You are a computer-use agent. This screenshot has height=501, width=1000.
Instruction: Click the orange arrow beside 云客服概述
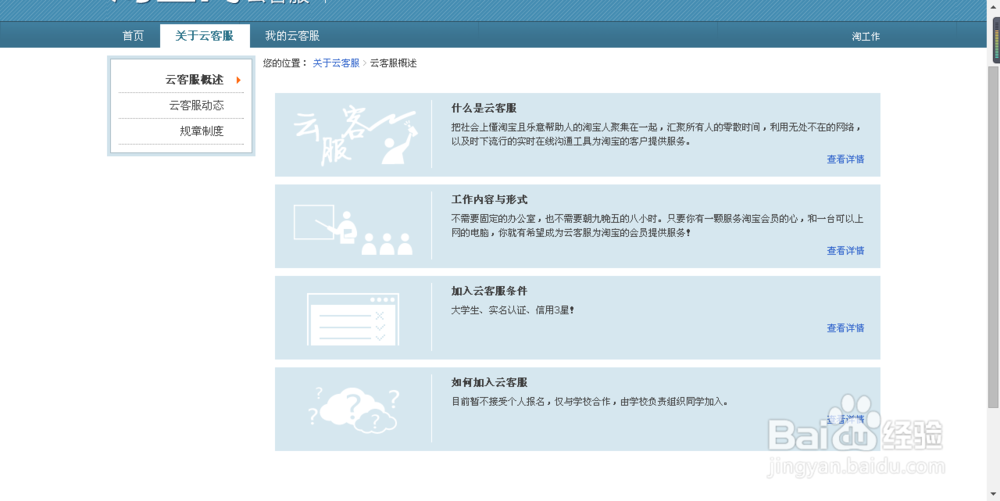coord(238,80)
